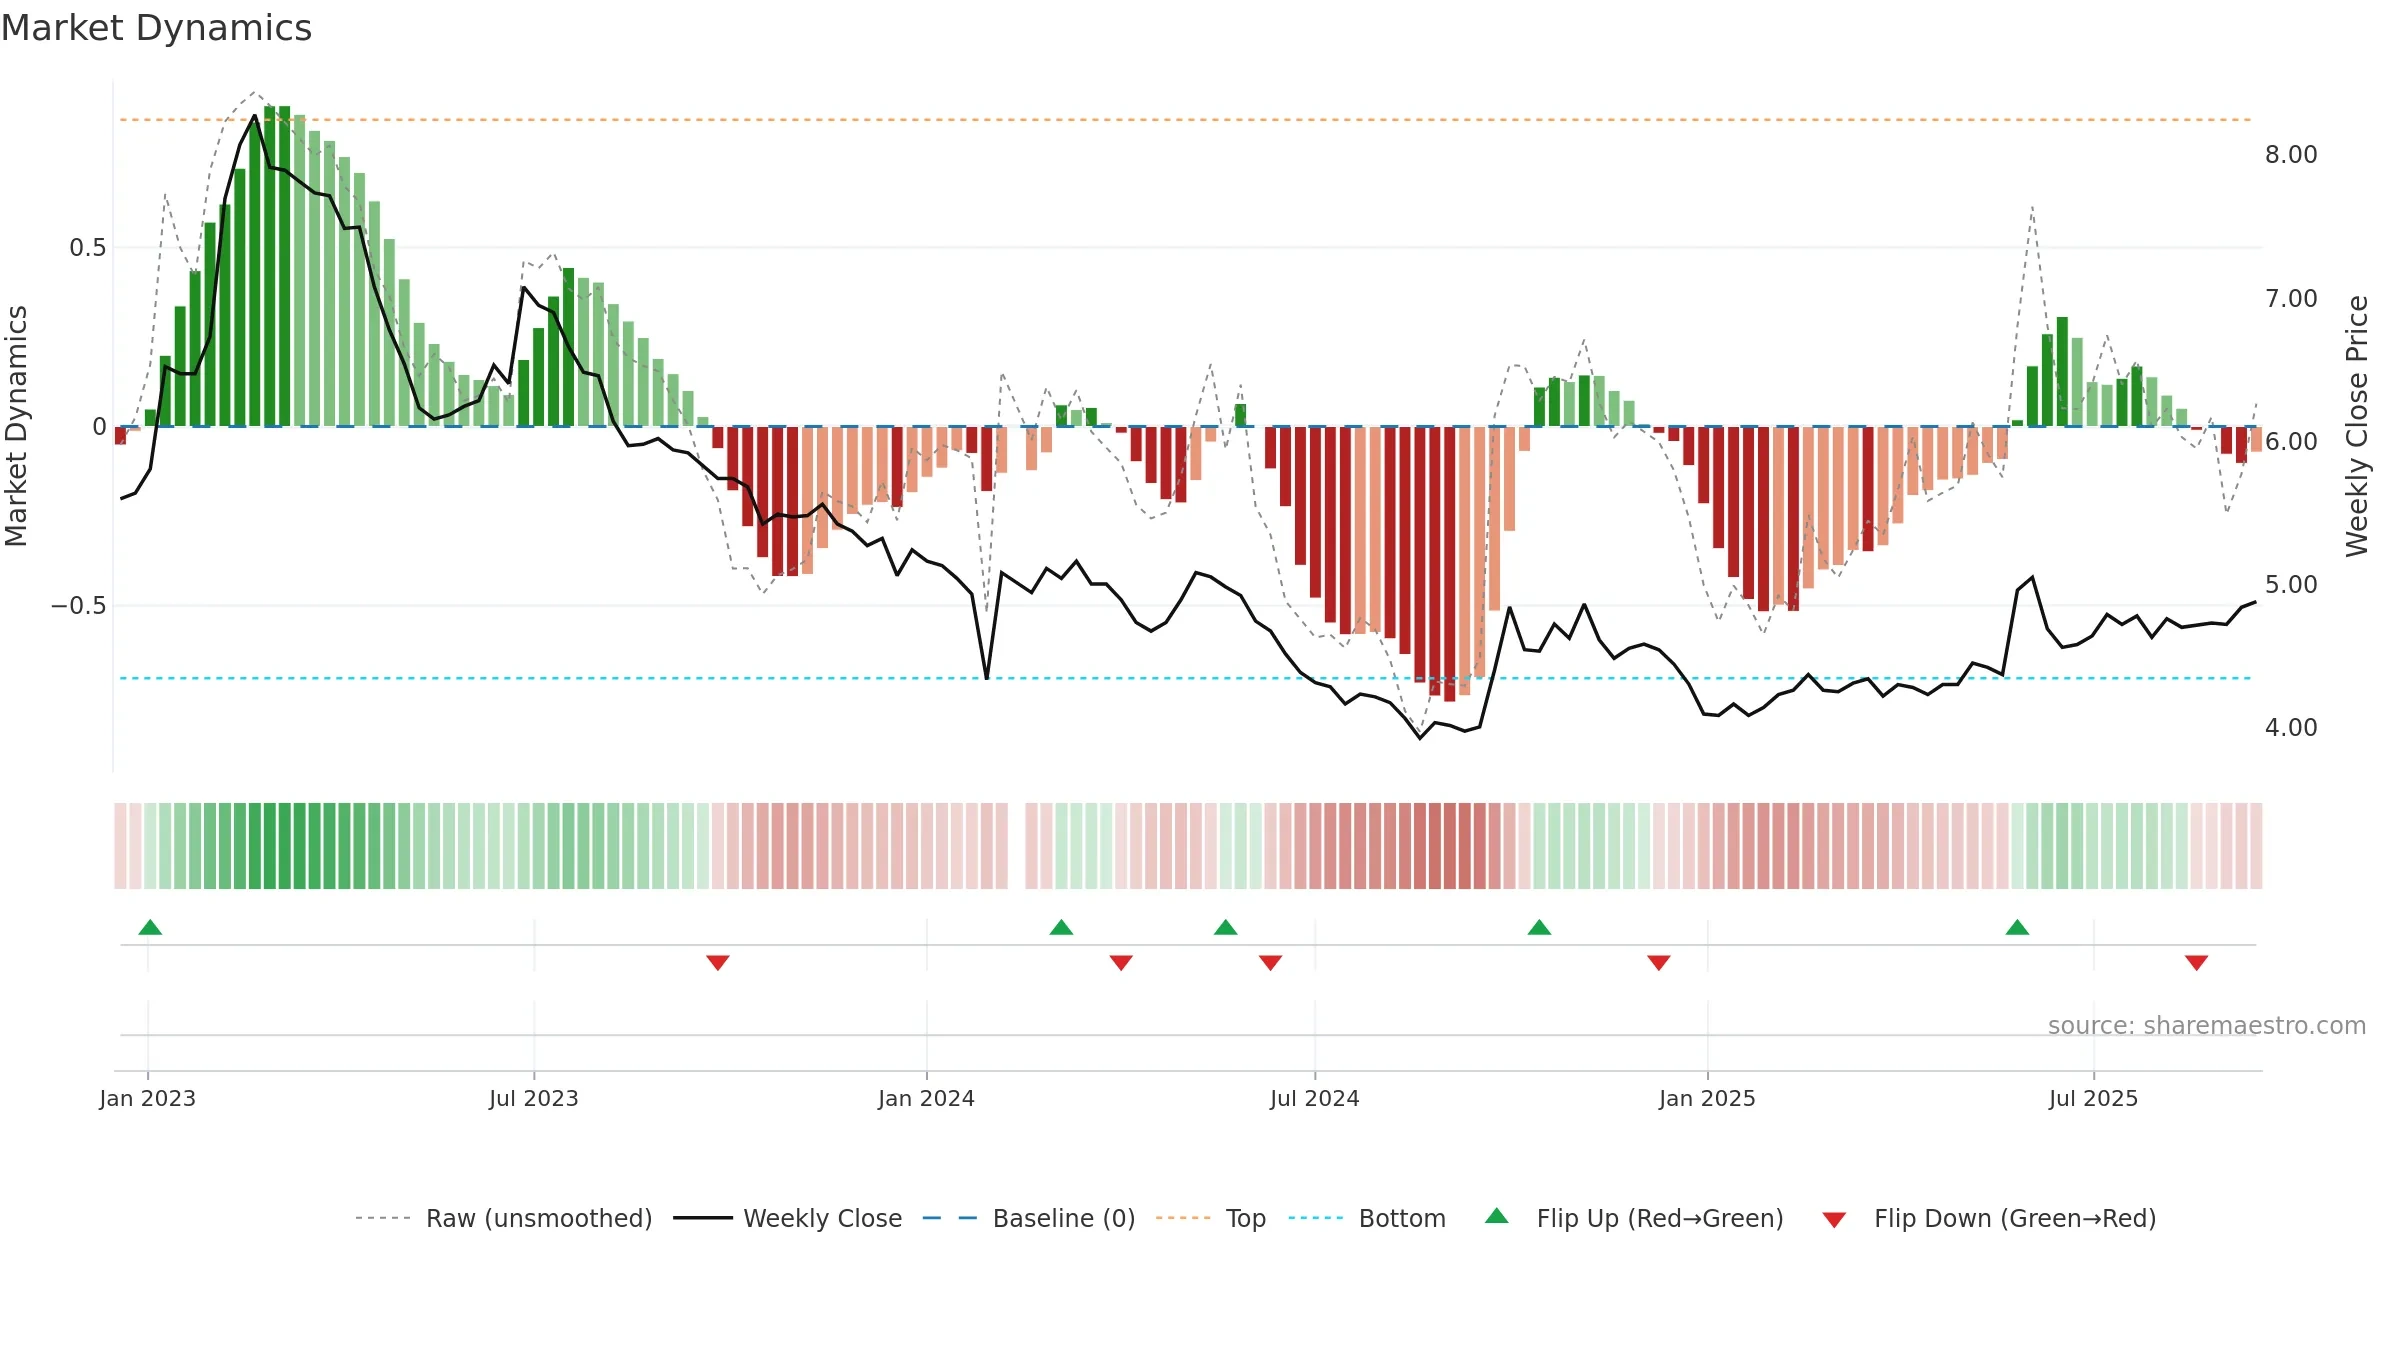Toggle Flip Up (Red→Green) legend entry
This screenshot has width=2400, height=1350.
(1634, 1218)
